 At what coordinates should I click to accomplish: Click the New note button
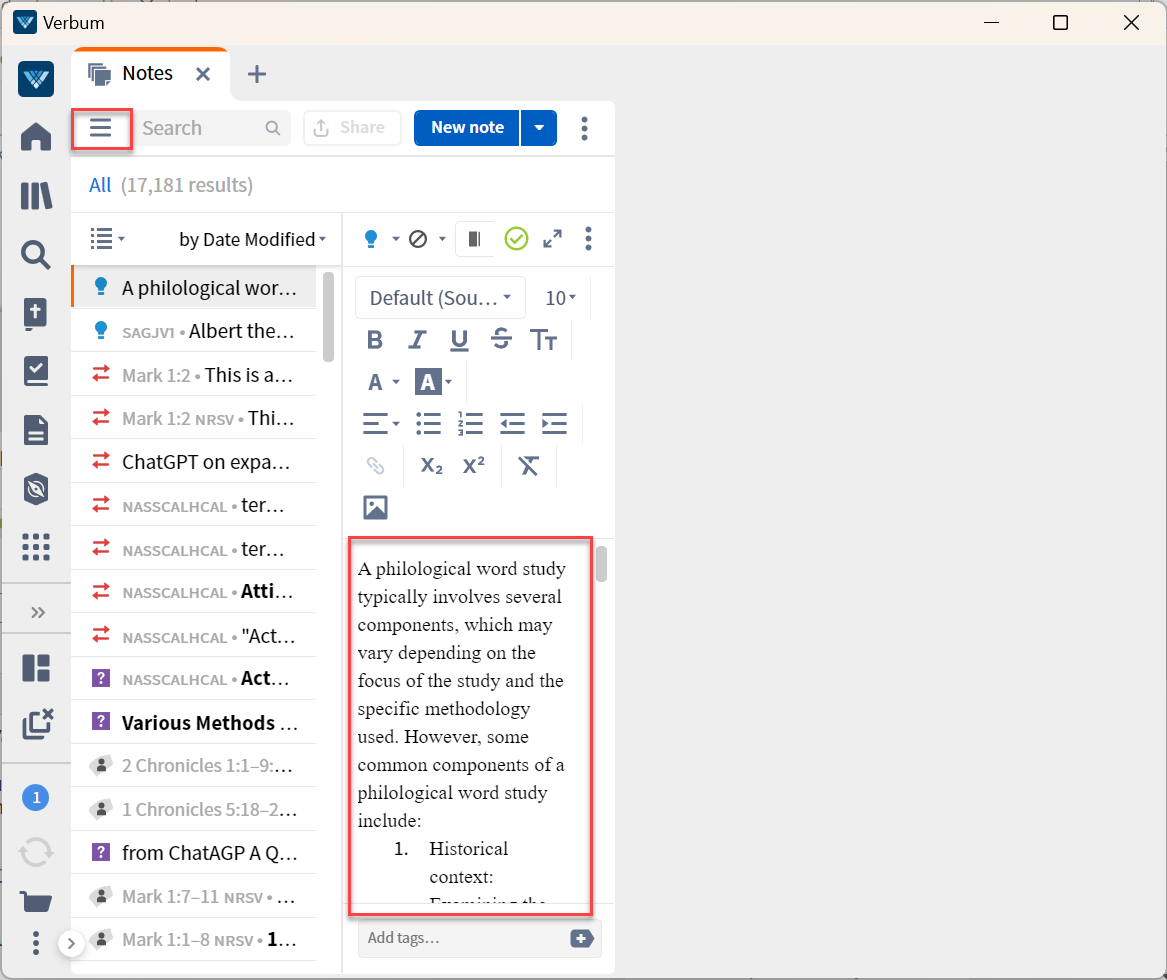coord(466,127)
